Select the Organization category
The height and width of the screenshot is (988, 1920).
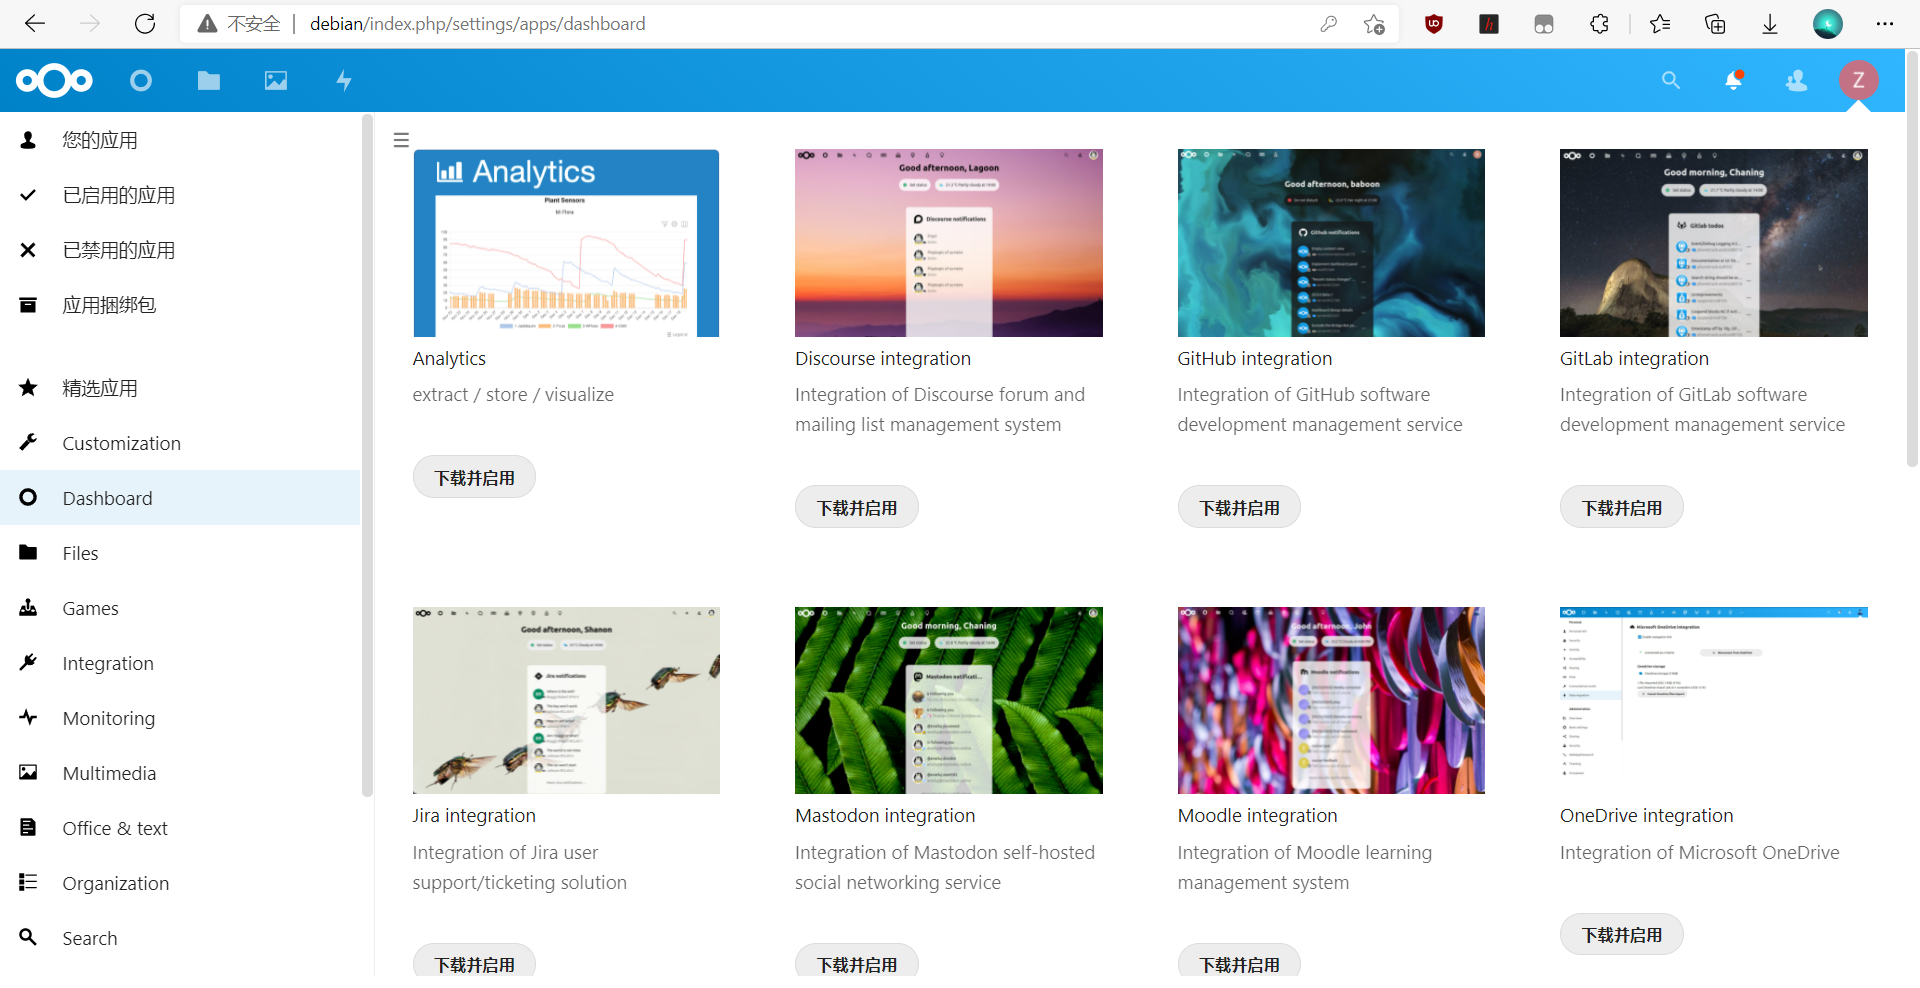tap(180, 883)
